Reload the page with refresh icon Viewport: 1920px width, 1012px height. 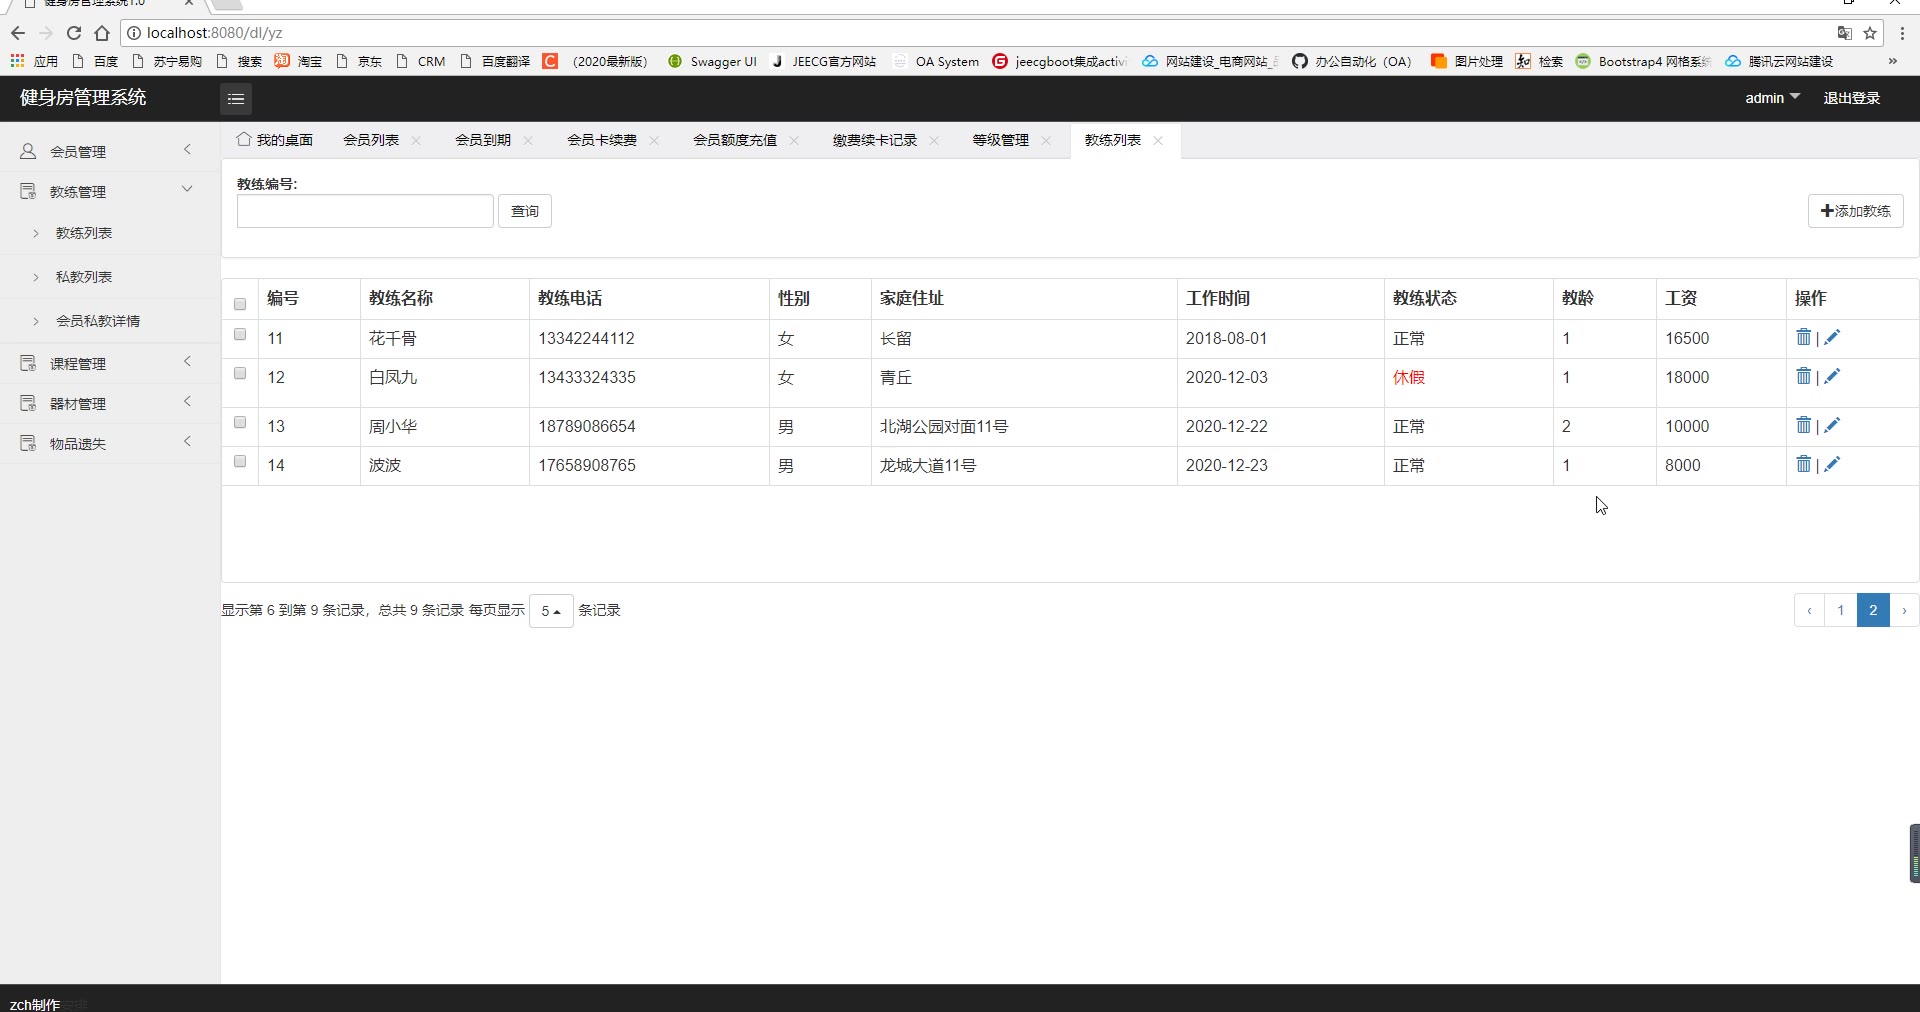(x=73, y=33)
